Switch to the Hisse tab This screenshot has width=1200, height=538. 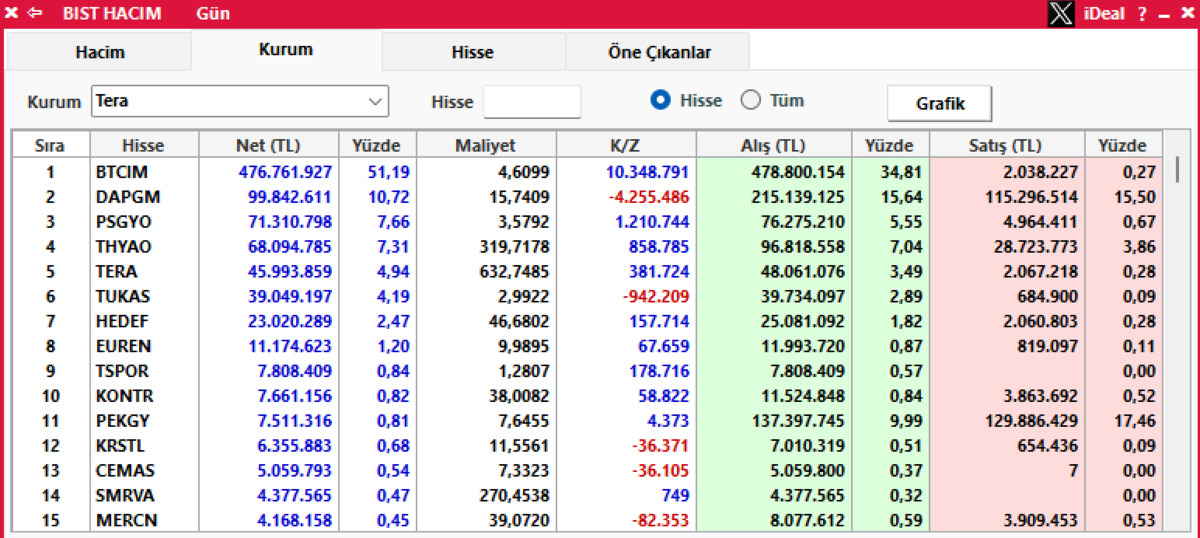473,52
